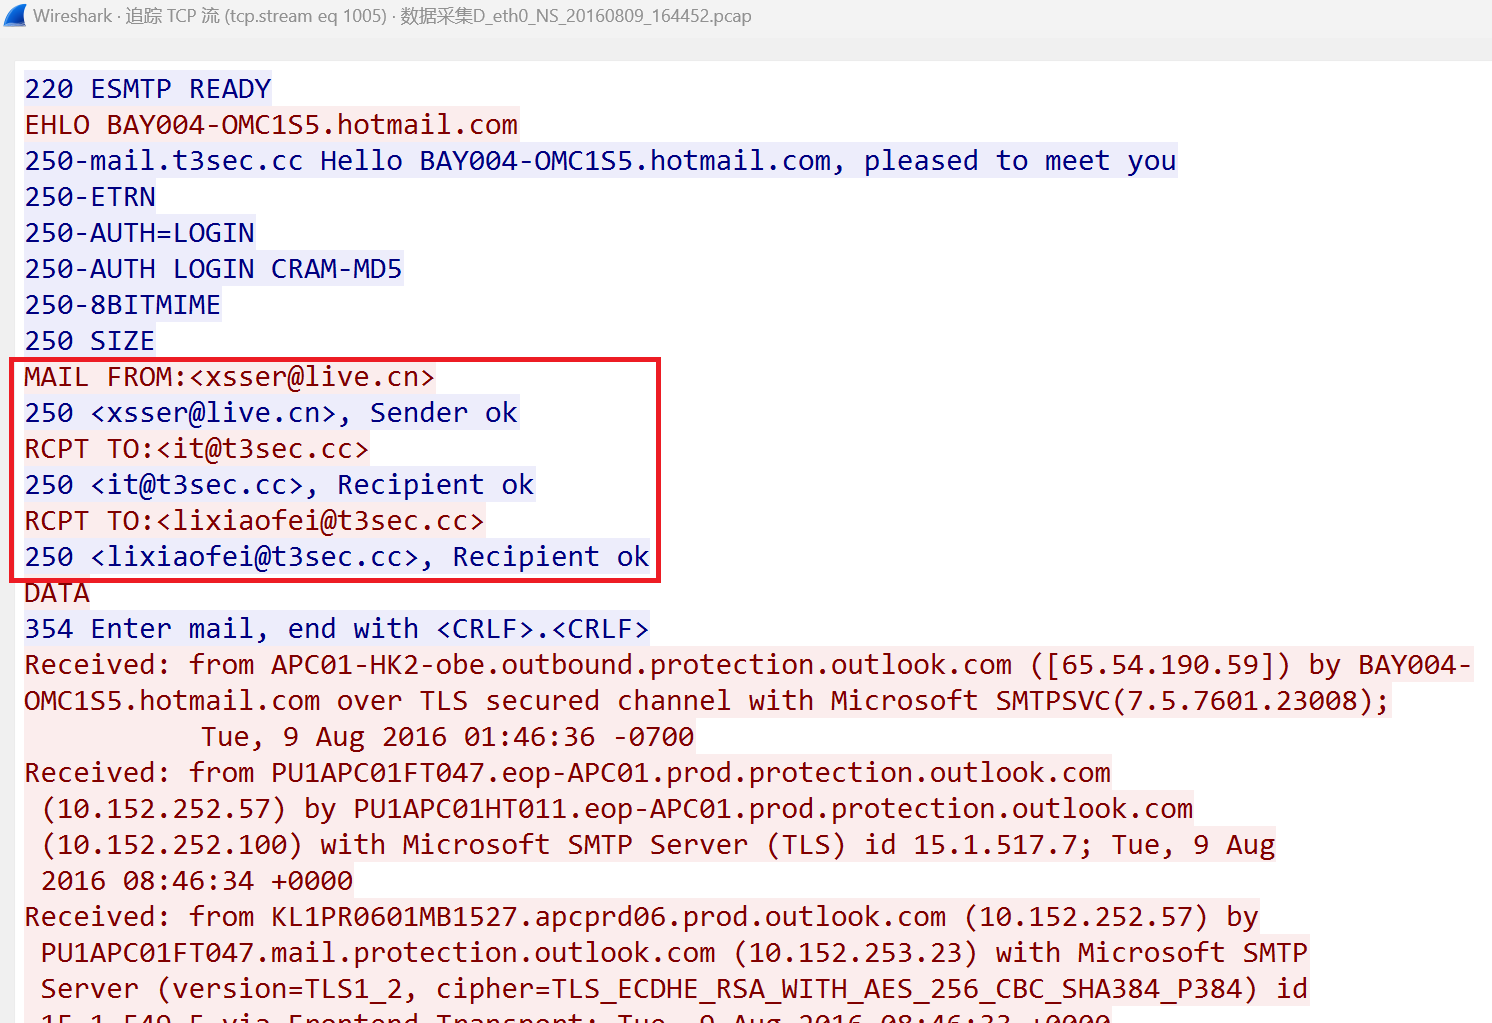
Task: Select 'PU1APC01FT047.mail.protection.outlook.com (10.152.253.23)' line
Action: [674, 953]
